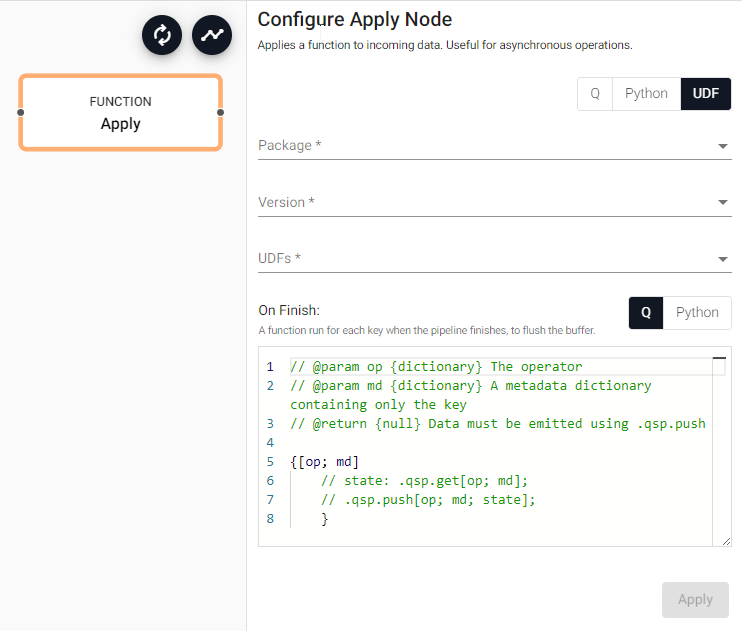Open the UDFs dropdown list
Screen dimensions: 742x631
click(x=495, y=258)
